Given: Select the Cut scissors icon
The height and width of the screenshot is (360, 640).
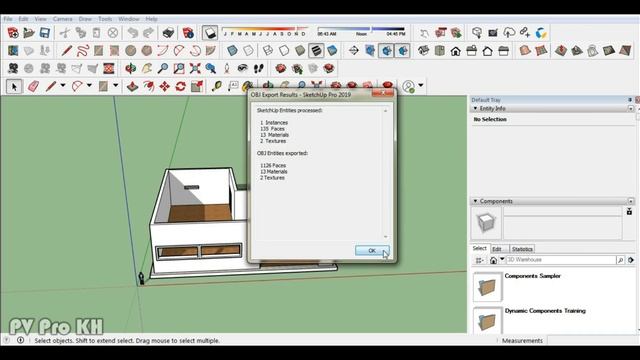Looking at the screenshot, I should 64,33.
